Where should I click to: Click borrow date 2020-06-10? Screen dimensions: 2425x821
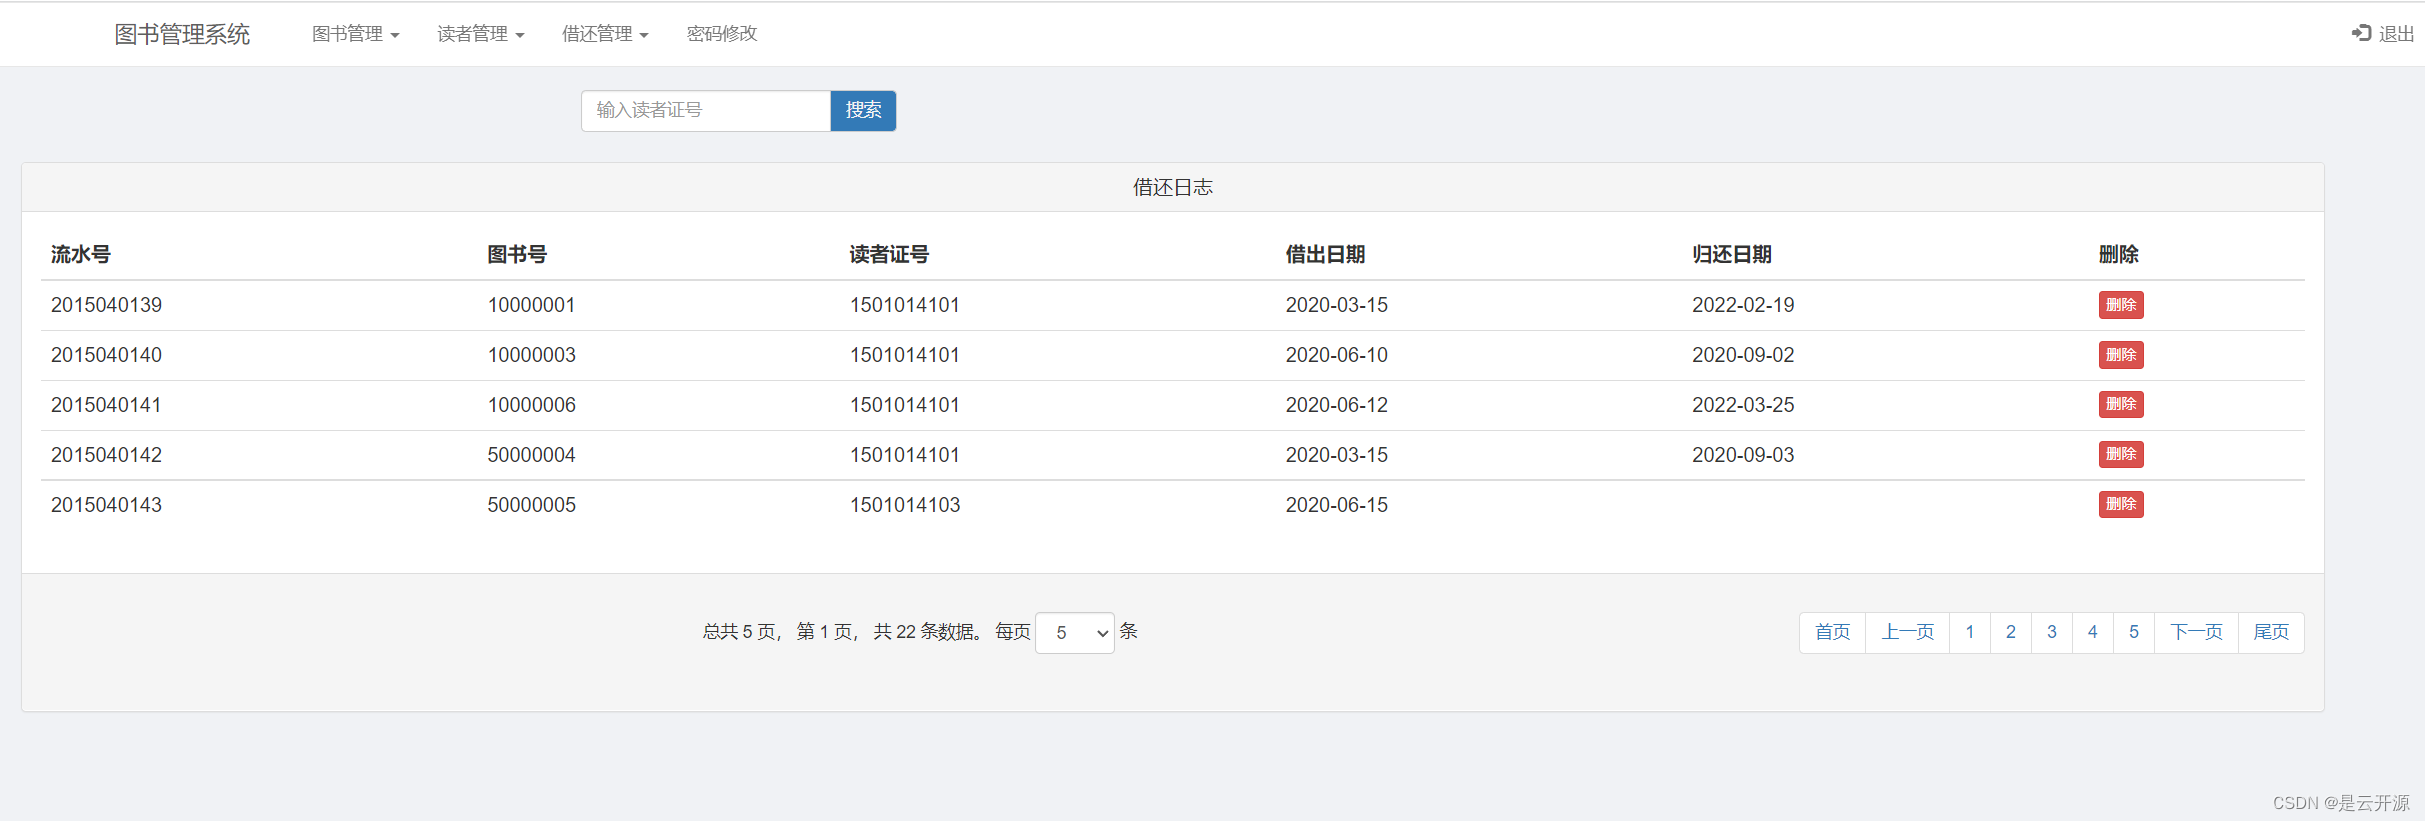click(x=1337, y=355)
